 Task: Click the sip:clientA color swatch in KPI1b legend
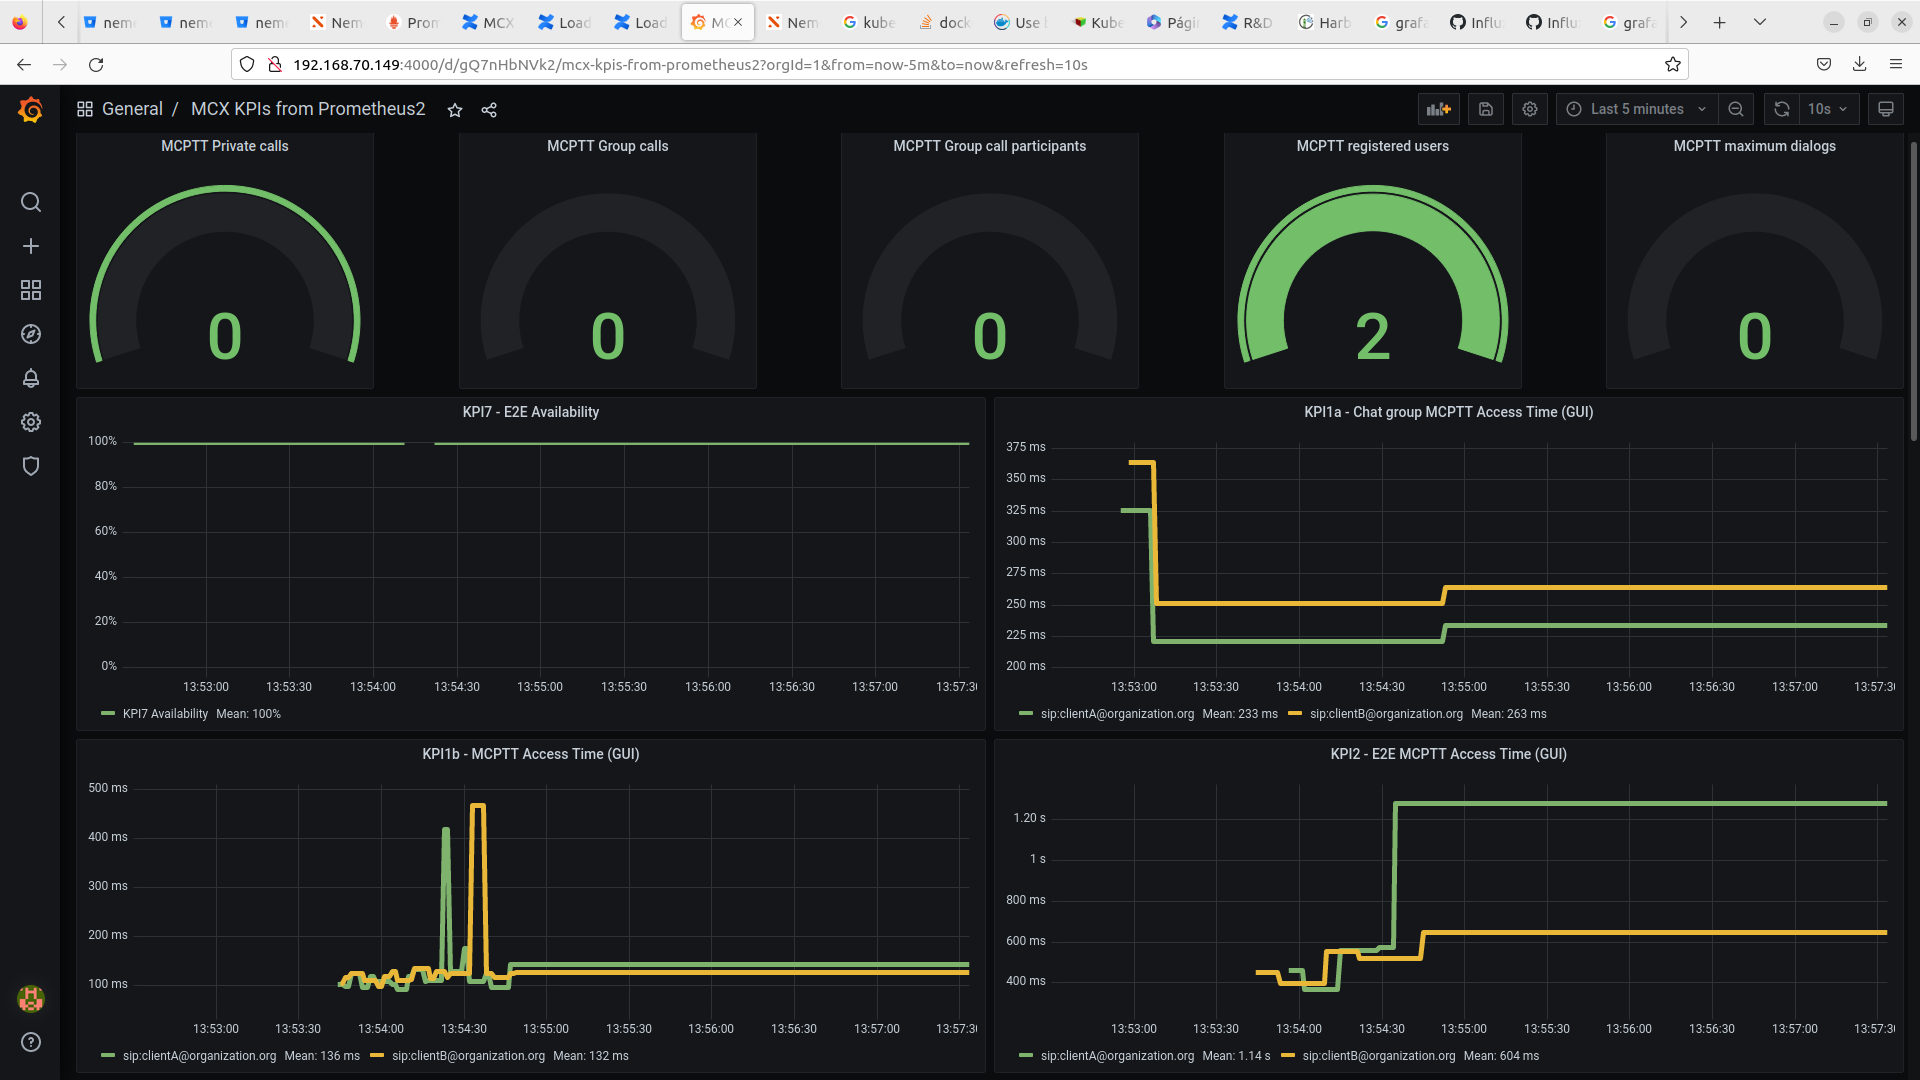pos(108,1056)
